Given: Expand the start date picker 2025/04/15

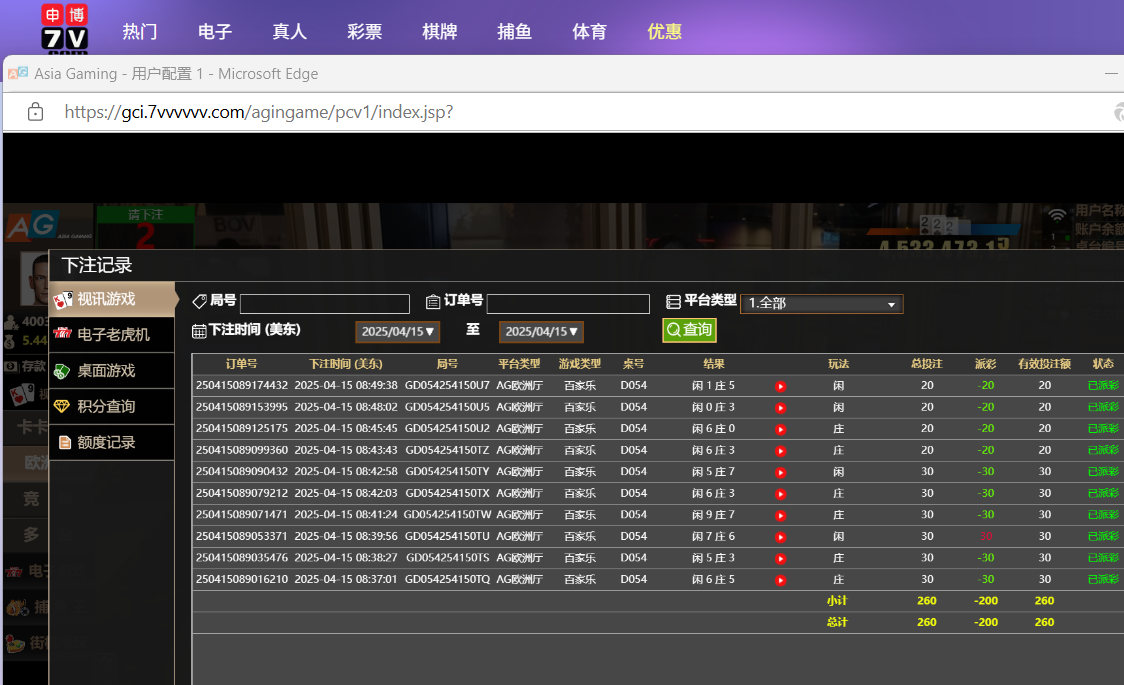Looking at the screenshot, I should 398,332.
